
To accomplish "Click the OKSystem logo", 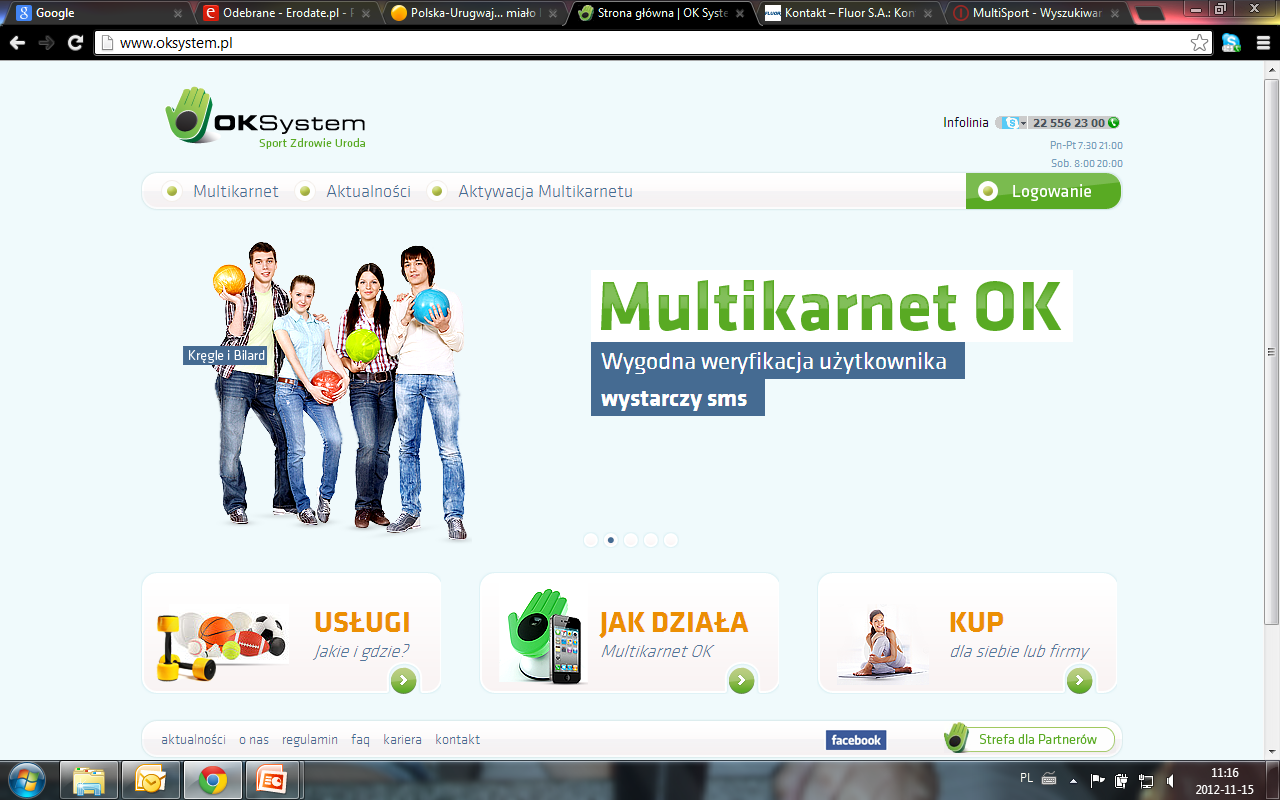I will click(x=265, y=118).
